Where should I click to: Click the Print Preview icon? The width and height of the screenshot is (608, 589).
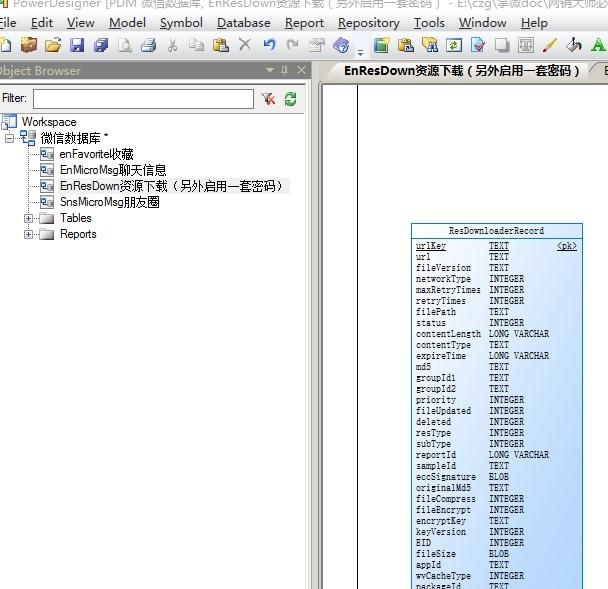coord(125,45)
